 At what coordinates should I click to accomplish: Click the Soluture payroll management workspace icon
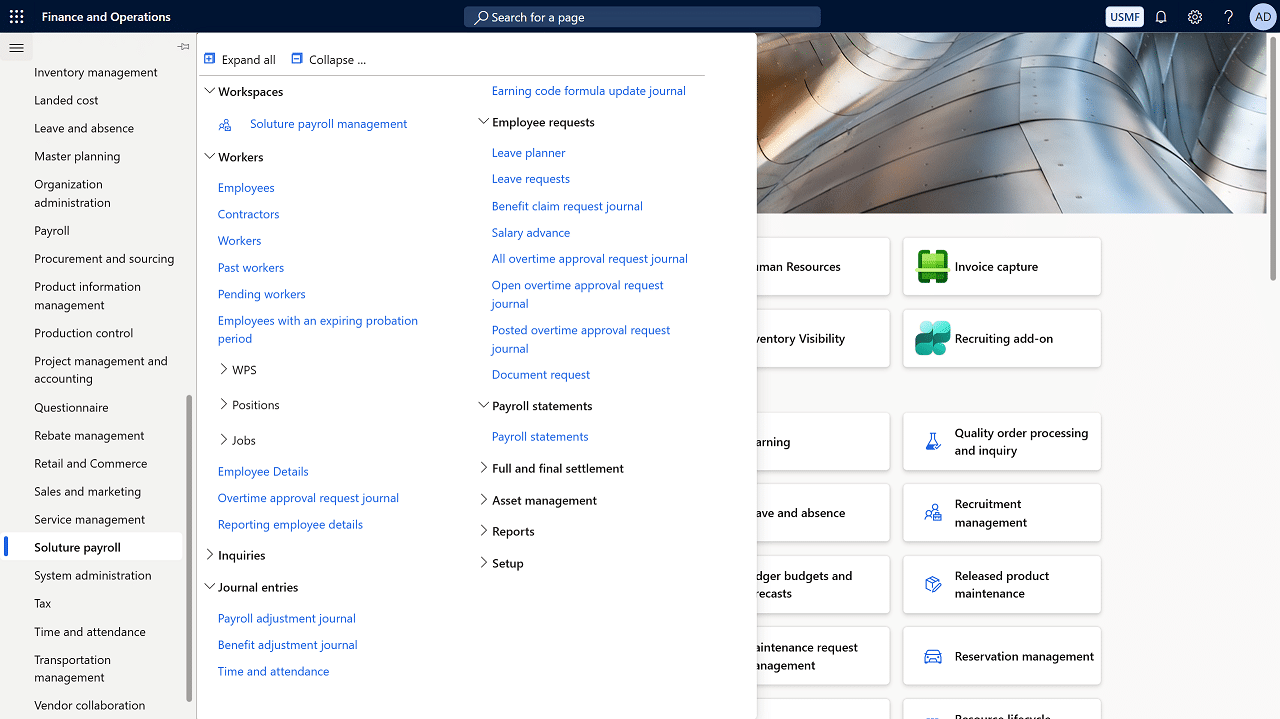(225, 124)
